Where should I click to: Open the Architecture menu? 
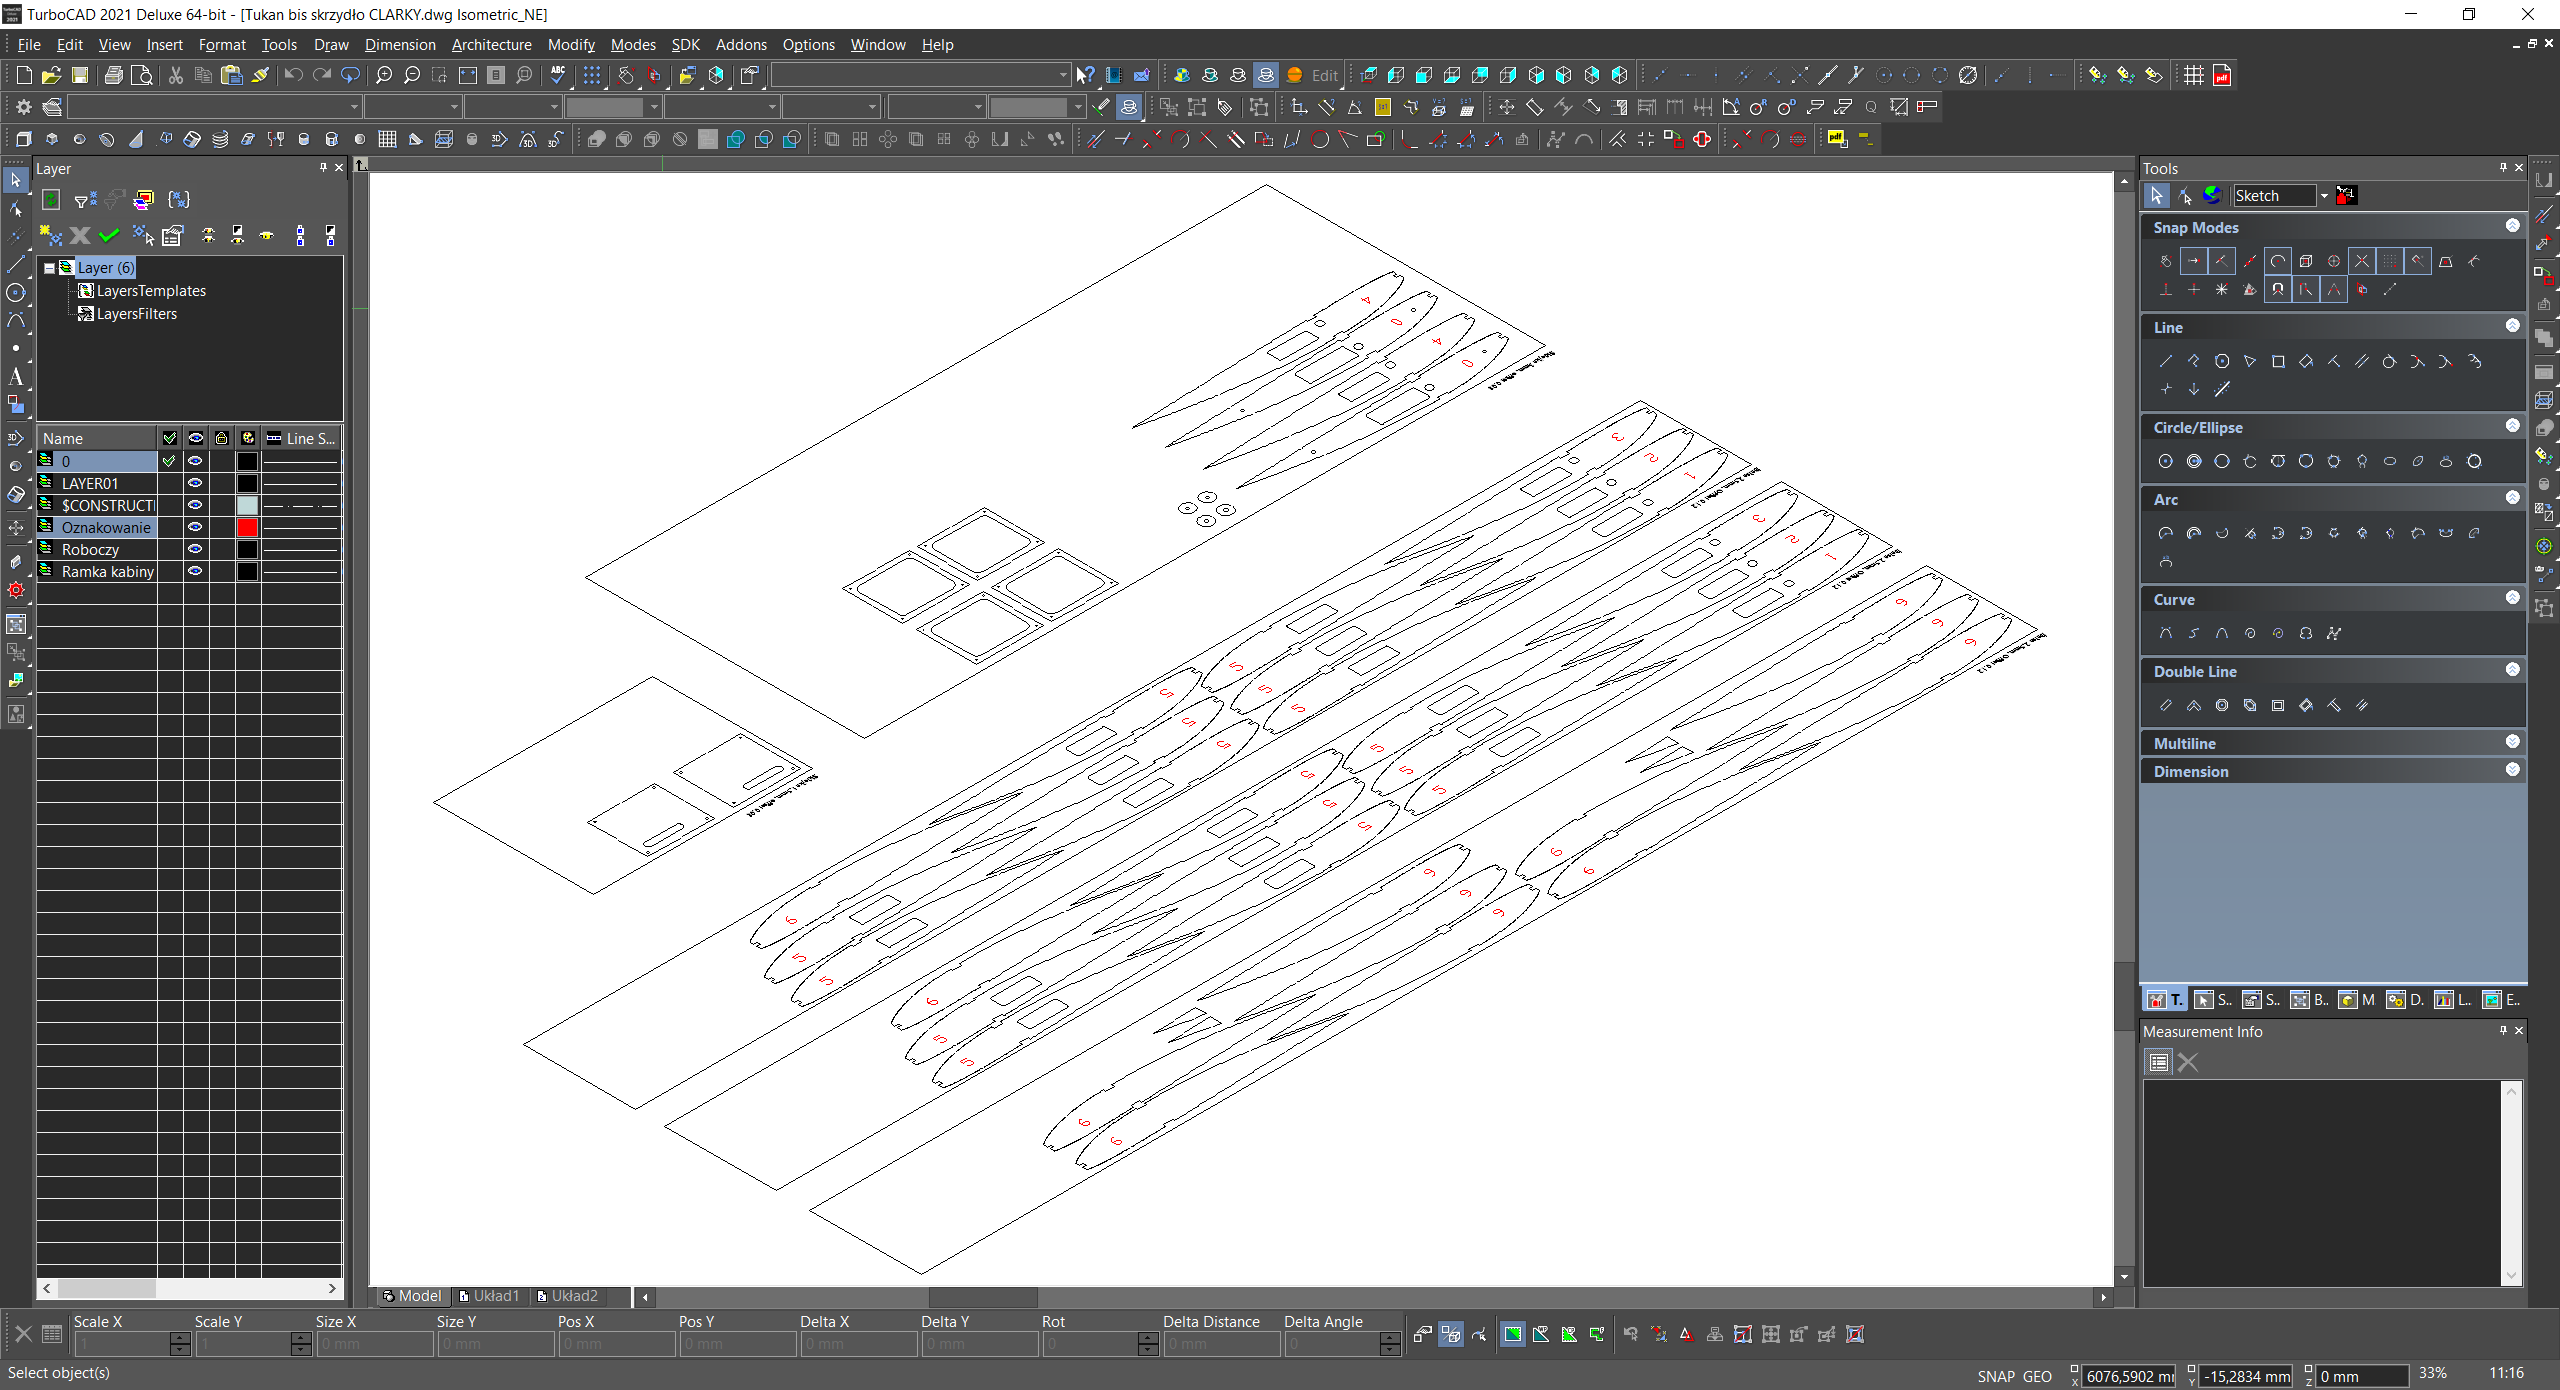[x=491, y=45]
